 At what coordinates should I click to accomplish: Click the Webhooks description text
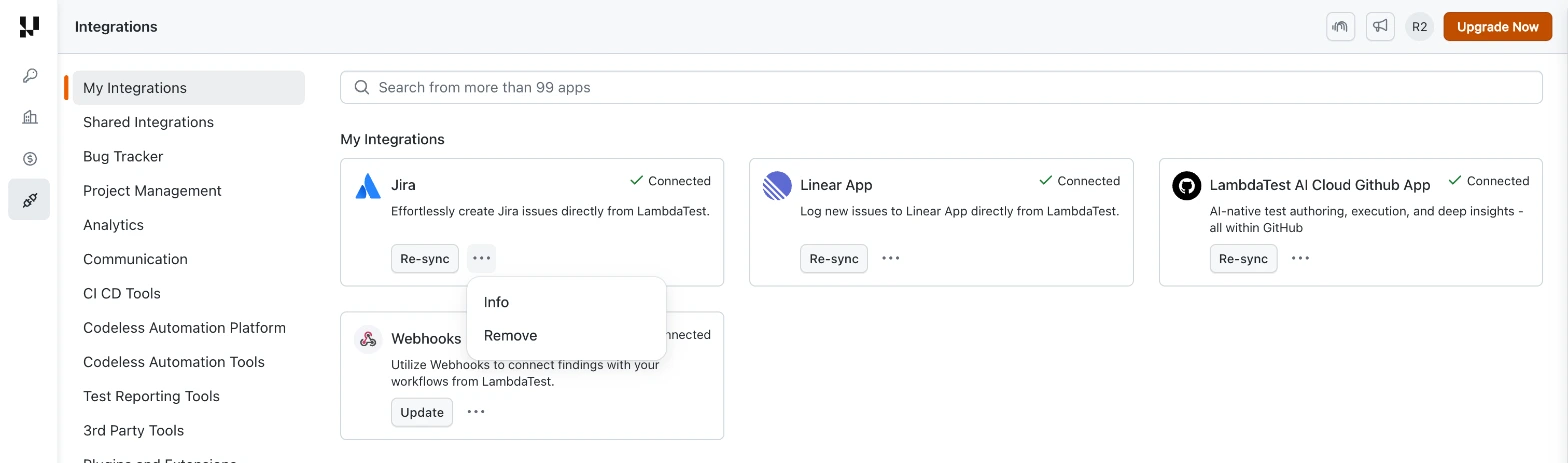525,373
